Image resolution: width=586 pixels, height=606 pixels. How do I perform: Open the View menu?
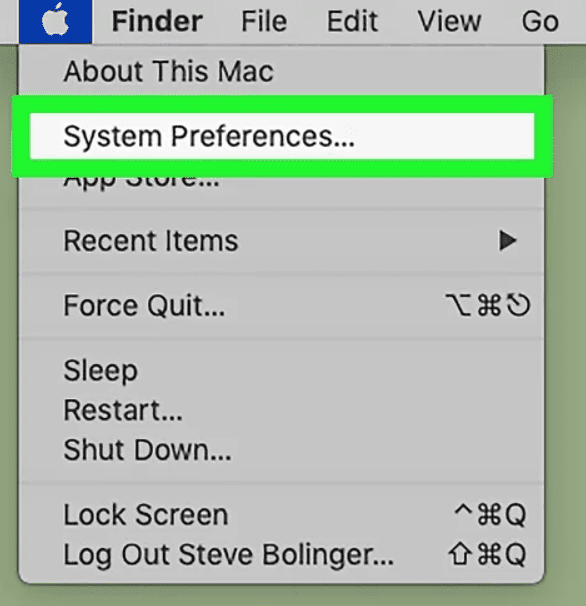tap(449, 21)
